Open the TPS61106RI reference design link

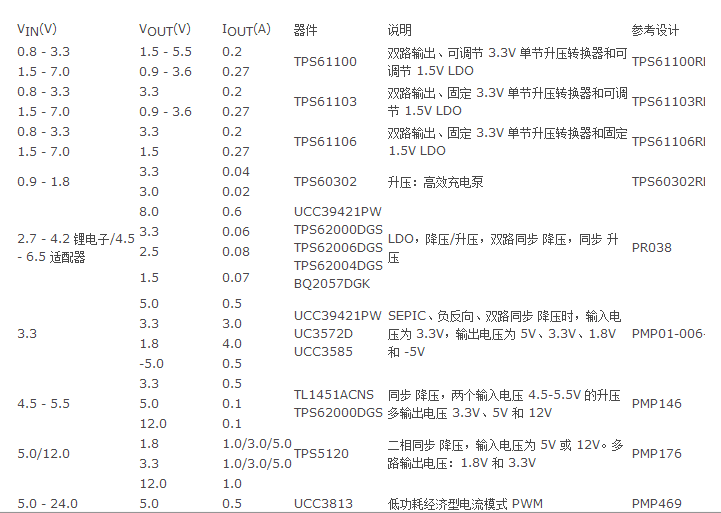click(668, 142)
